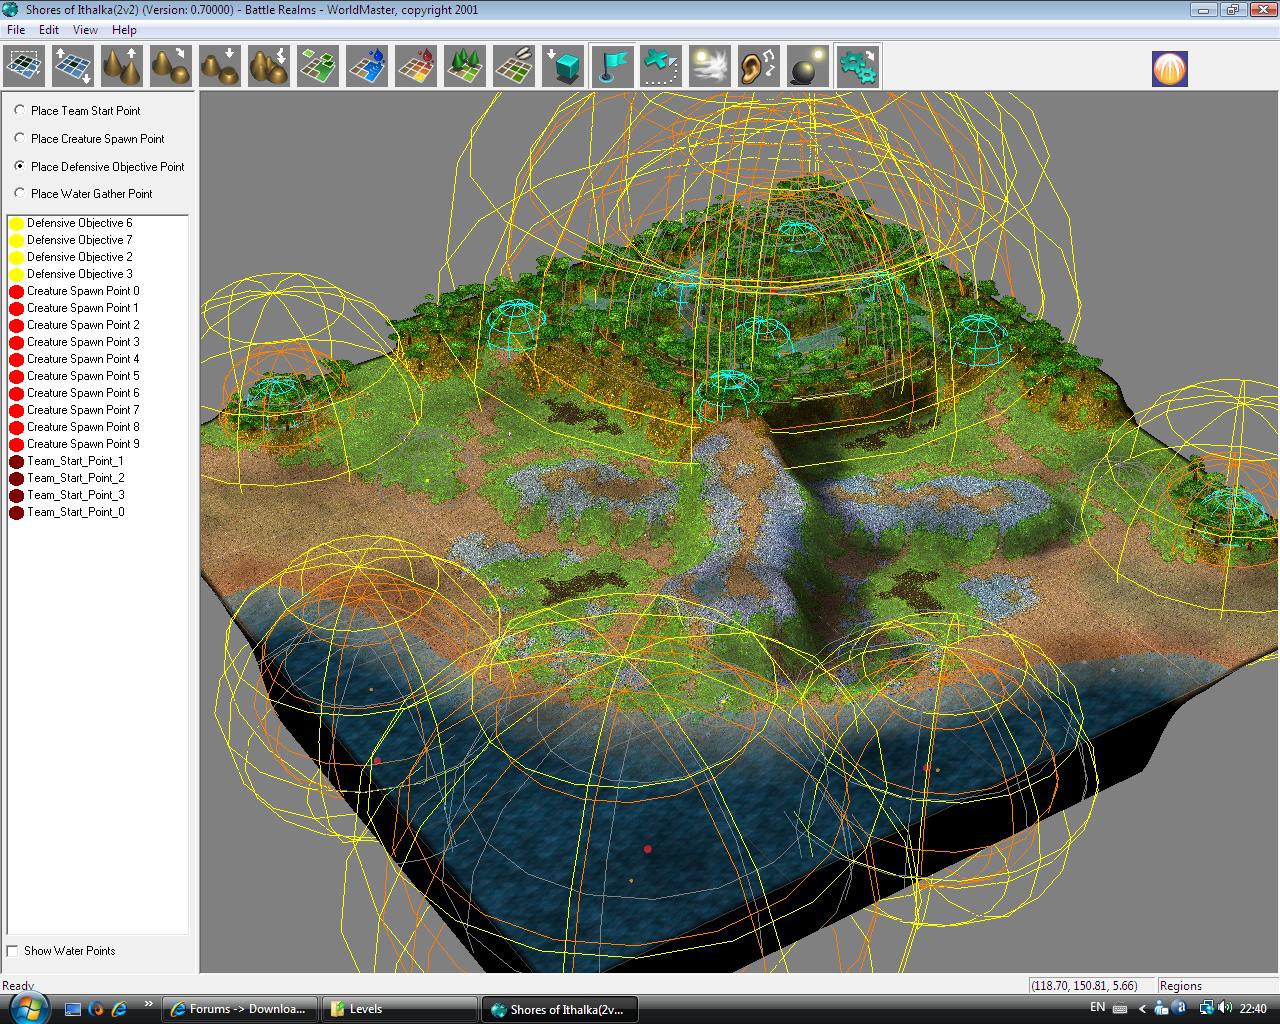Select Creature Spawn Point 5 entry
Image resolution: width=1280 pixels, height=1024 pixels.
coord(83,376)
